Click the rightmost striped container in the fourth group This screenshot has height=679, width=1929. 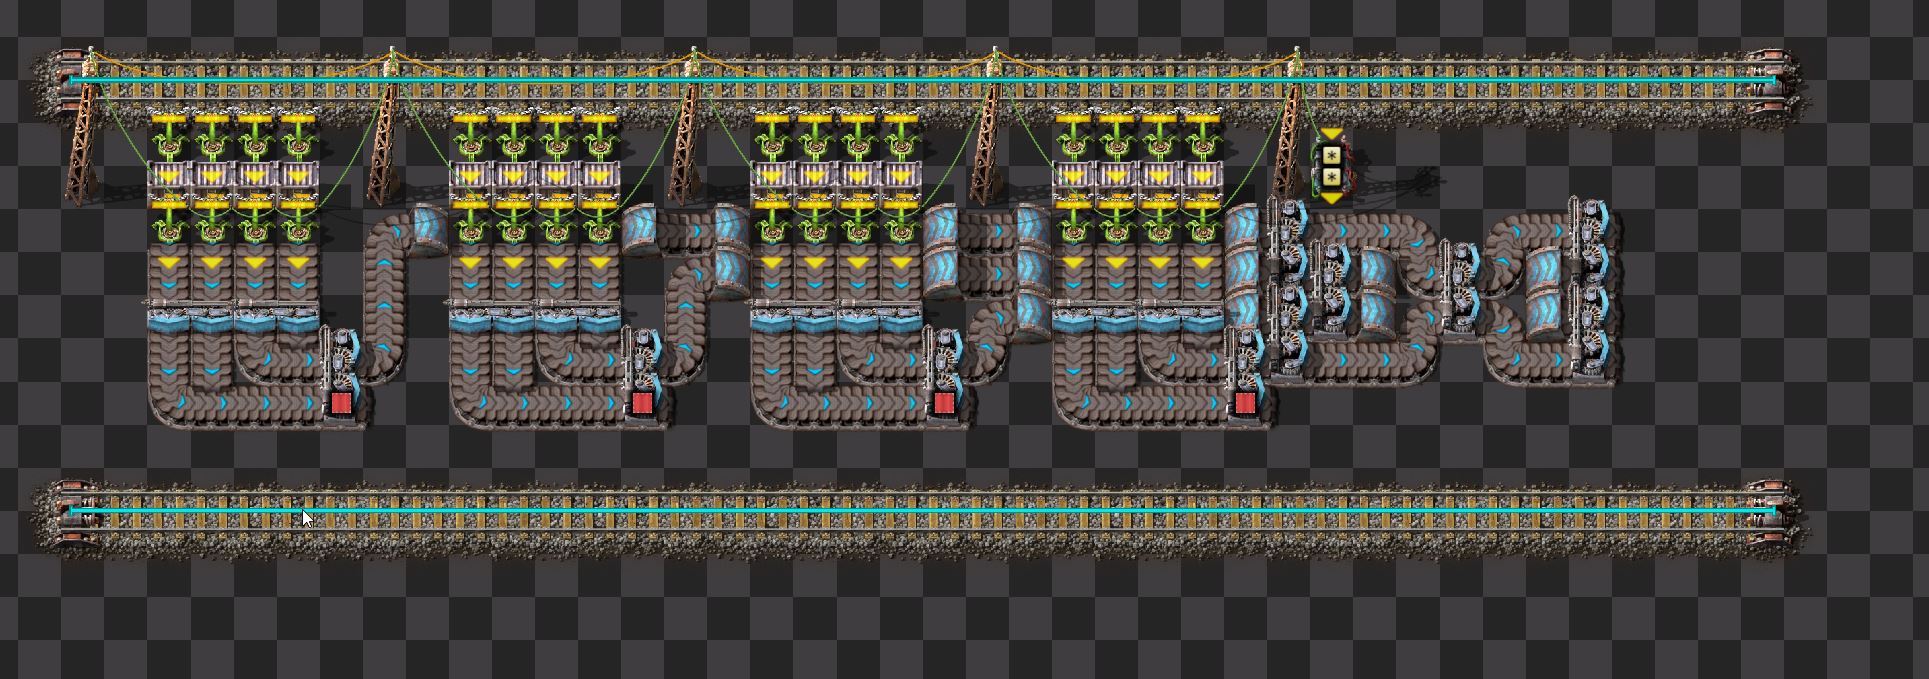click(x=1203, y=178)
